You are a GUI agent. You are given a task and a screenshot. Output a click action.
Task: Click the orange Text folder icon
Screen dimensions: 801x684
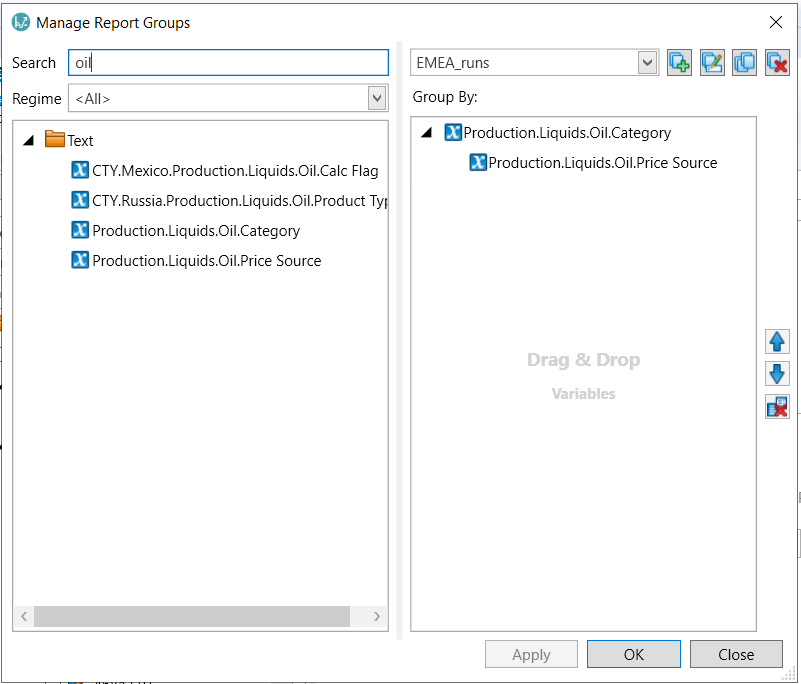click(x=55, y=141)
